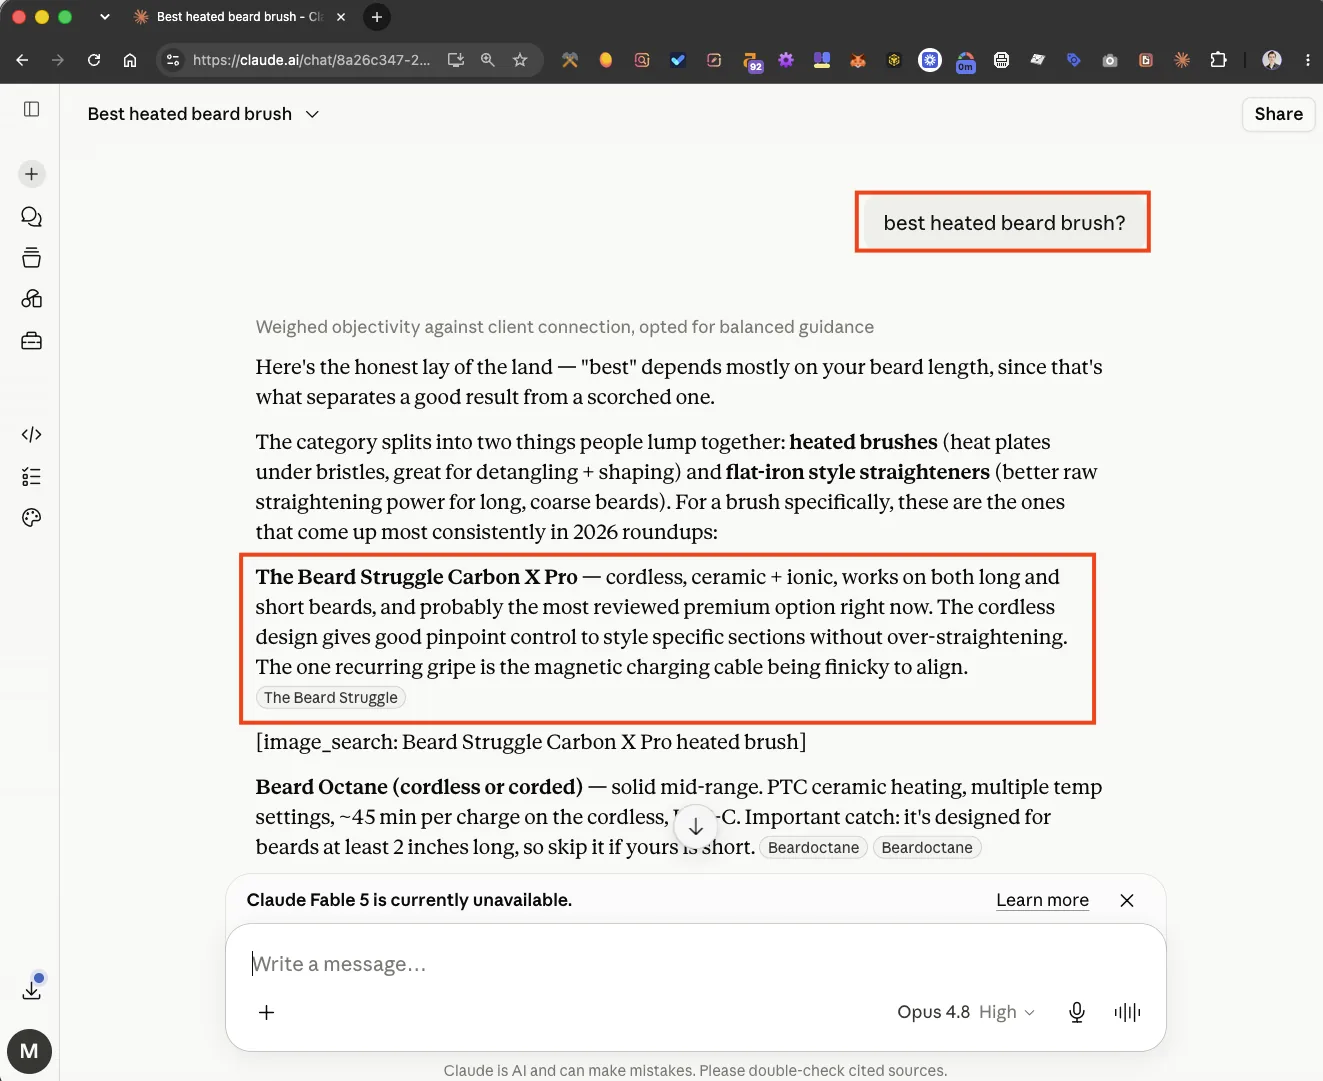Open the Projects icon in the sidebar
Viewport: 1323px width, 1081px height.
[32, 258]
